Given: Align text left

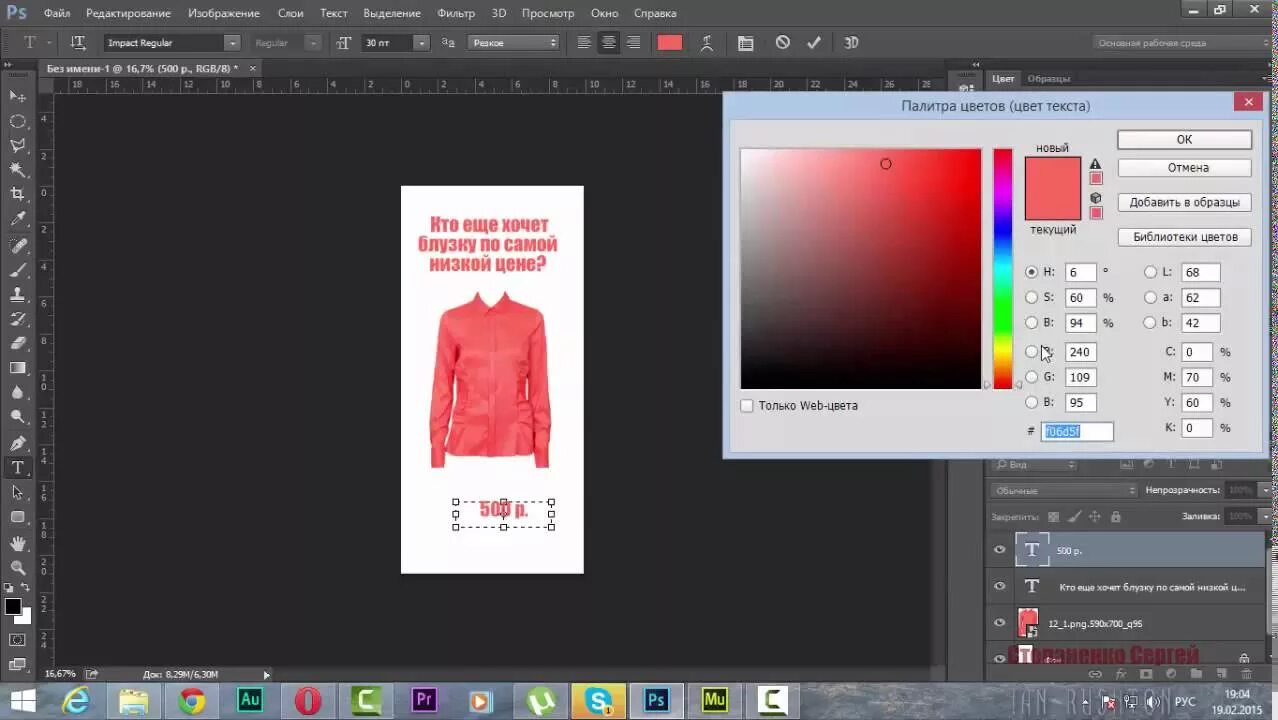Looking at the screenshot, I should (585, 43).
